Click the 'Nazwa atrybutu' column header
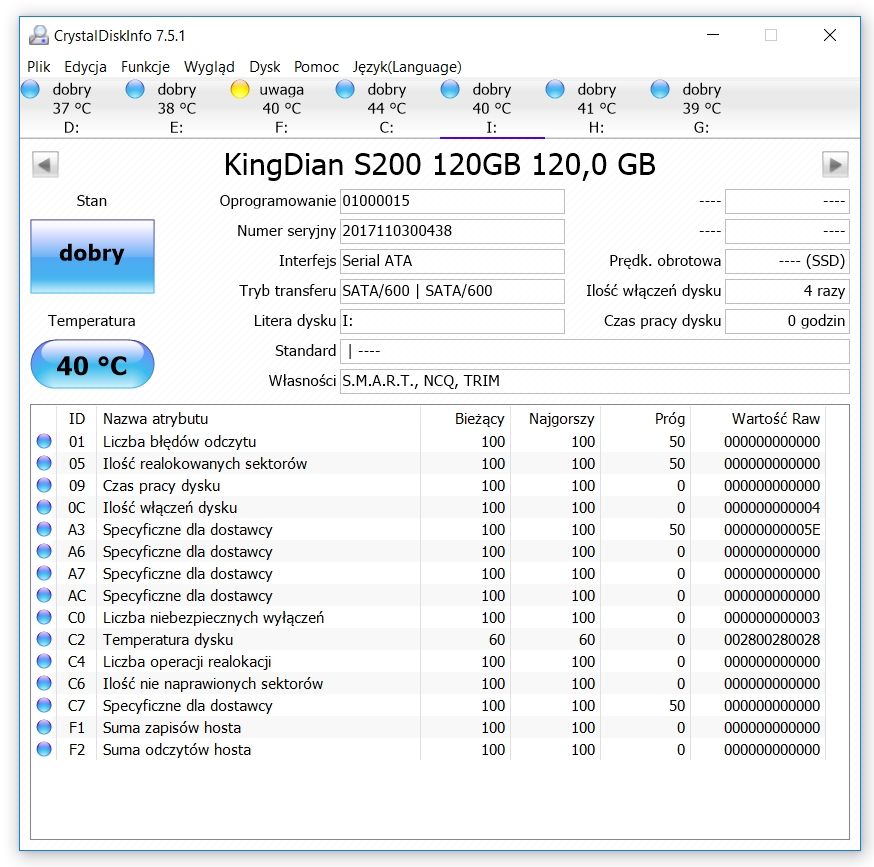 pos(258,419)
